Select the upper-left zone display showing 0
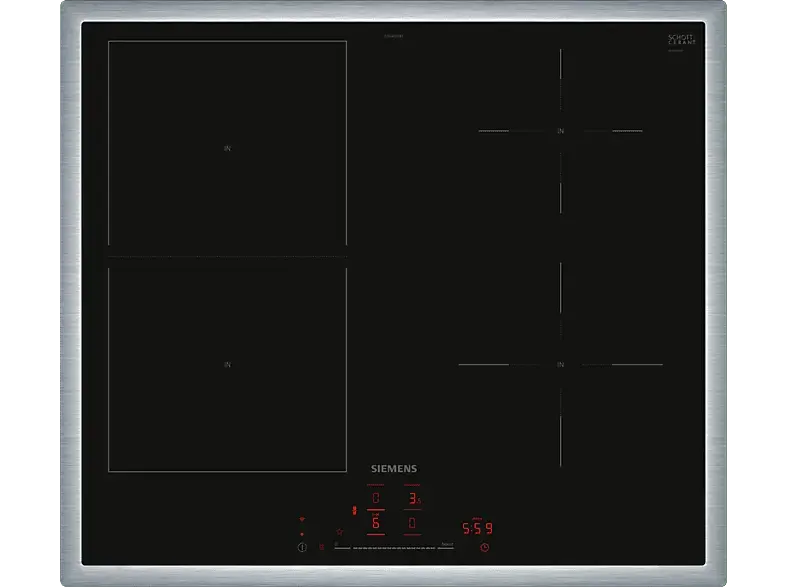The width and height of the screenshot is (786, 587). pos(376,499)
